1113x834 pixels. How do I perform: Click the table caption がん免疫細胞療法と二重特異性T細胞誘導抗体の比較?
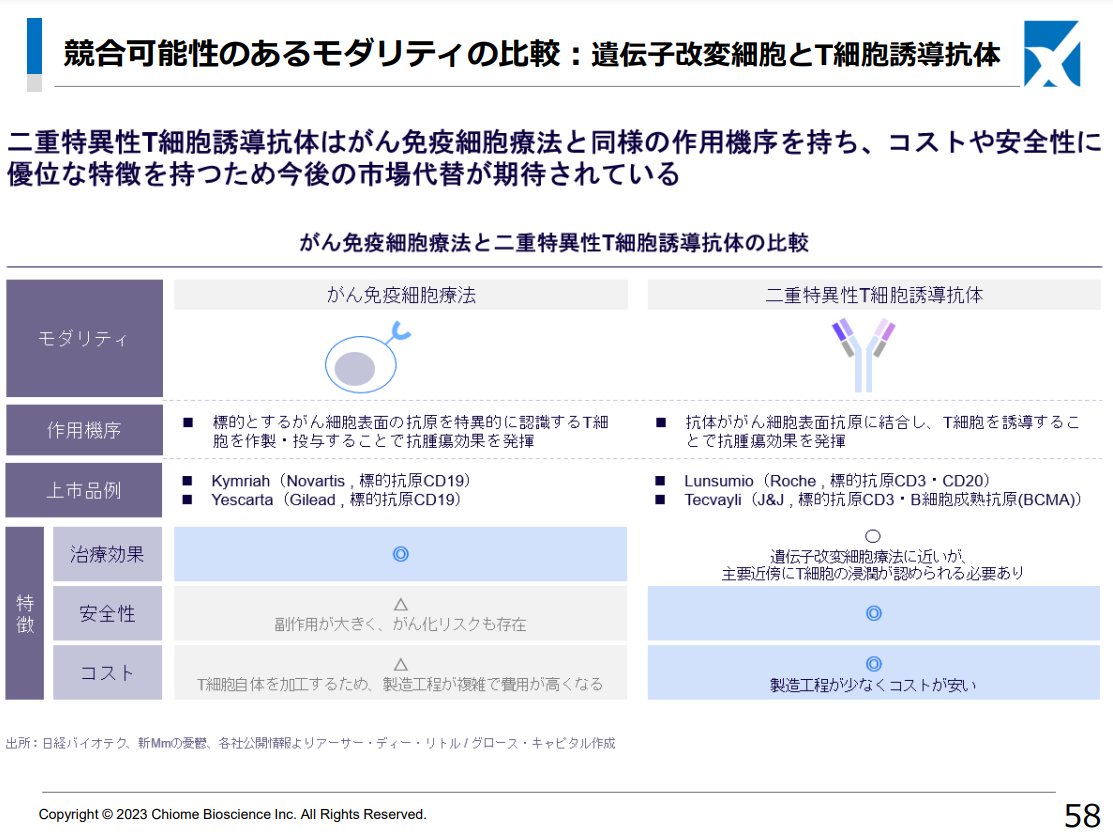pyautogui.click(x=554, y=243)
